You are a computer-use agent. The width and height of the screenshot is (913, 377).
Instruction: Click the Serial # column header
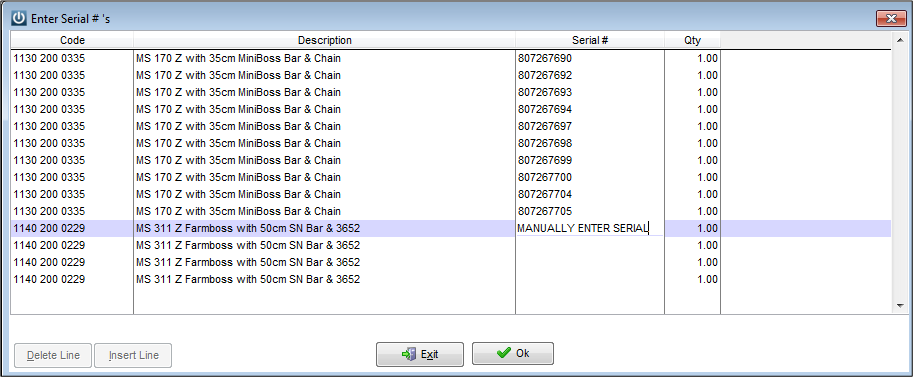tap(590, 40)
